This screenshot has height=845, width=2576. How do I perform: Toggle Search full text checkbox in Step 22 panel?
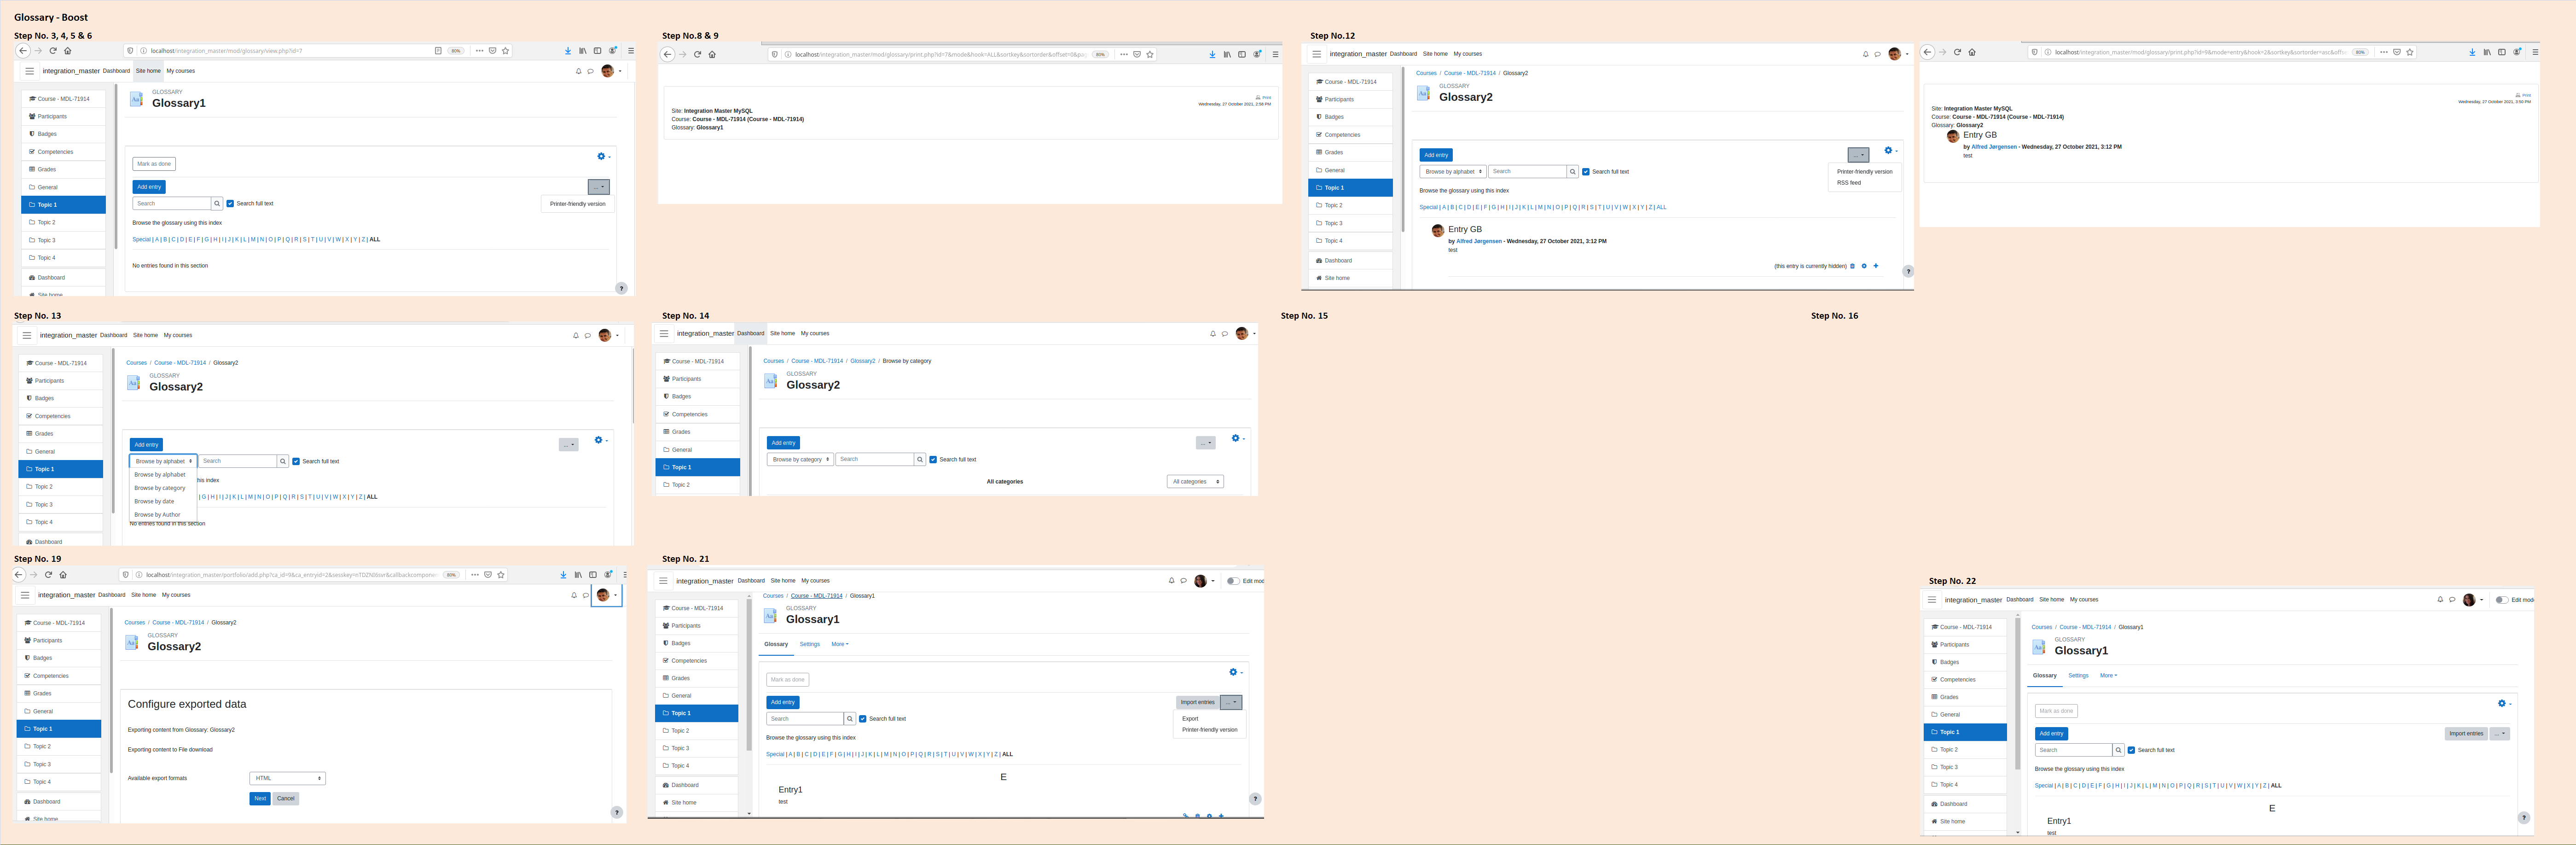(x=2131, y=750)
